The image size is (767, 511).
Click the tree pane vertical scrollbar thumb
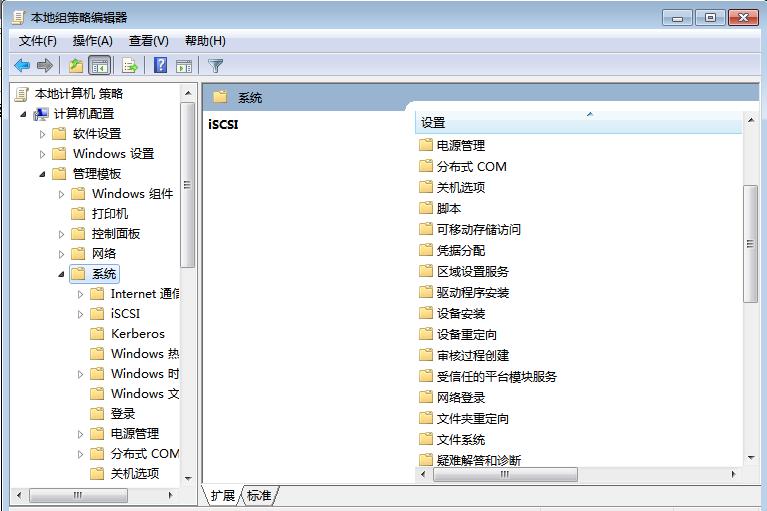coord(188,185)
